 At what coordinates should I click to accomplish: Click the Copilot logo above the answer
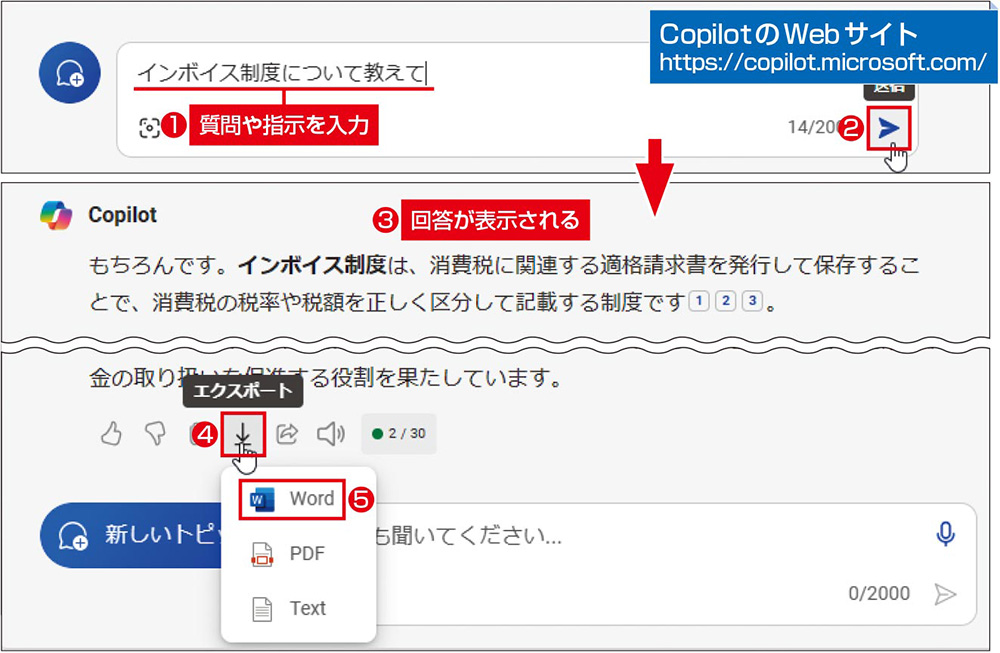[x=57, y=215]
